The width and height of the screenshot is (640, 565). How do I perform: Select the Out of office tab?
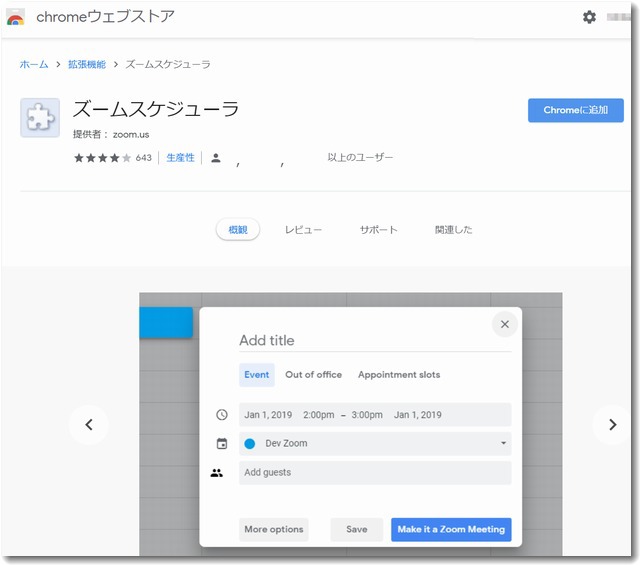point(313,375)
